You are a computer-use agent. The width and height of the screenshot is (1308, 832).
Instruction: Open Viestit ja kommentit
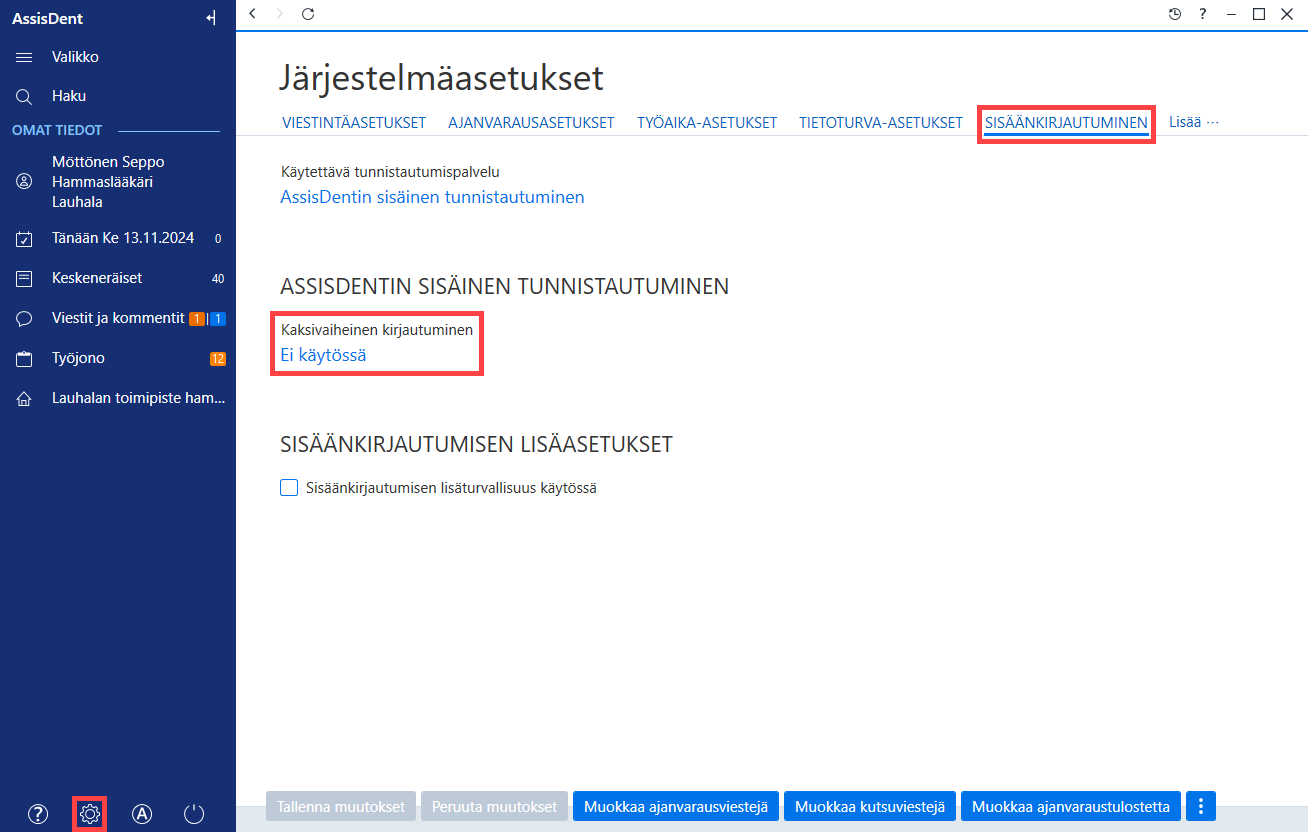pyautogui.click(x=118, y=318)
